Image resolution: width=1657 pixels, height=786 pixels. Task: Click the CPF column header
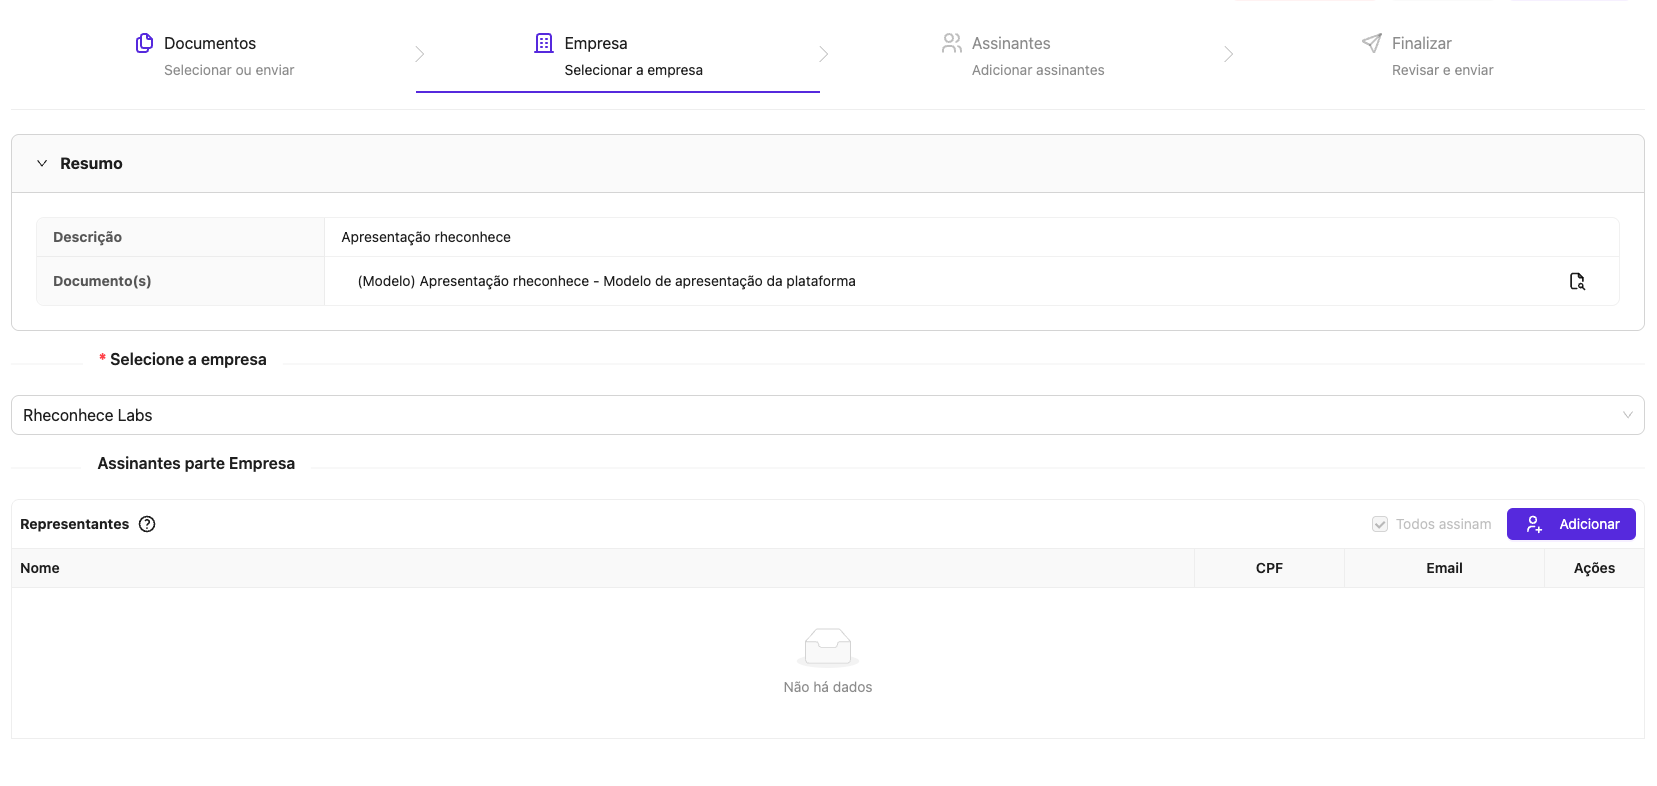[1269, 568]
